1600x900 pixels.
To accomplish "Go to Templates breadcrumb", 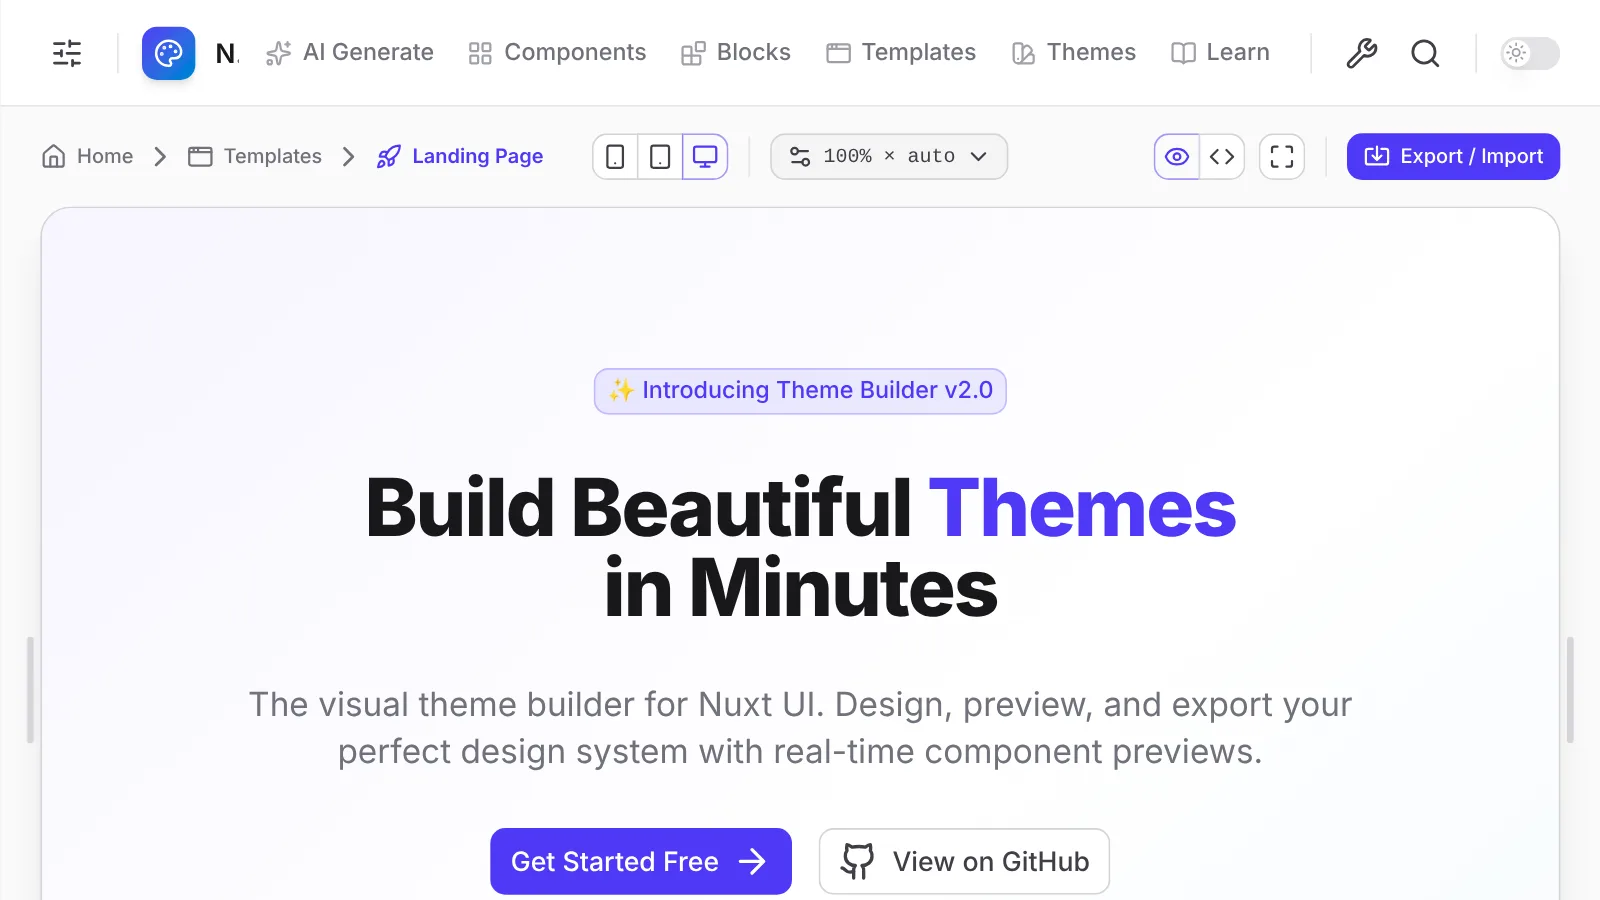I will tap(255, 157).
